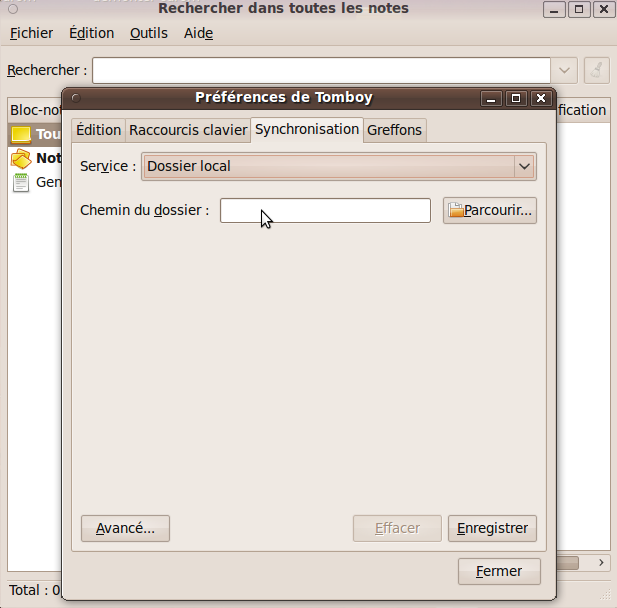Open the Service dropdown showing Dossier local
The width and height of the screenshot is (617, 608).
339,167
